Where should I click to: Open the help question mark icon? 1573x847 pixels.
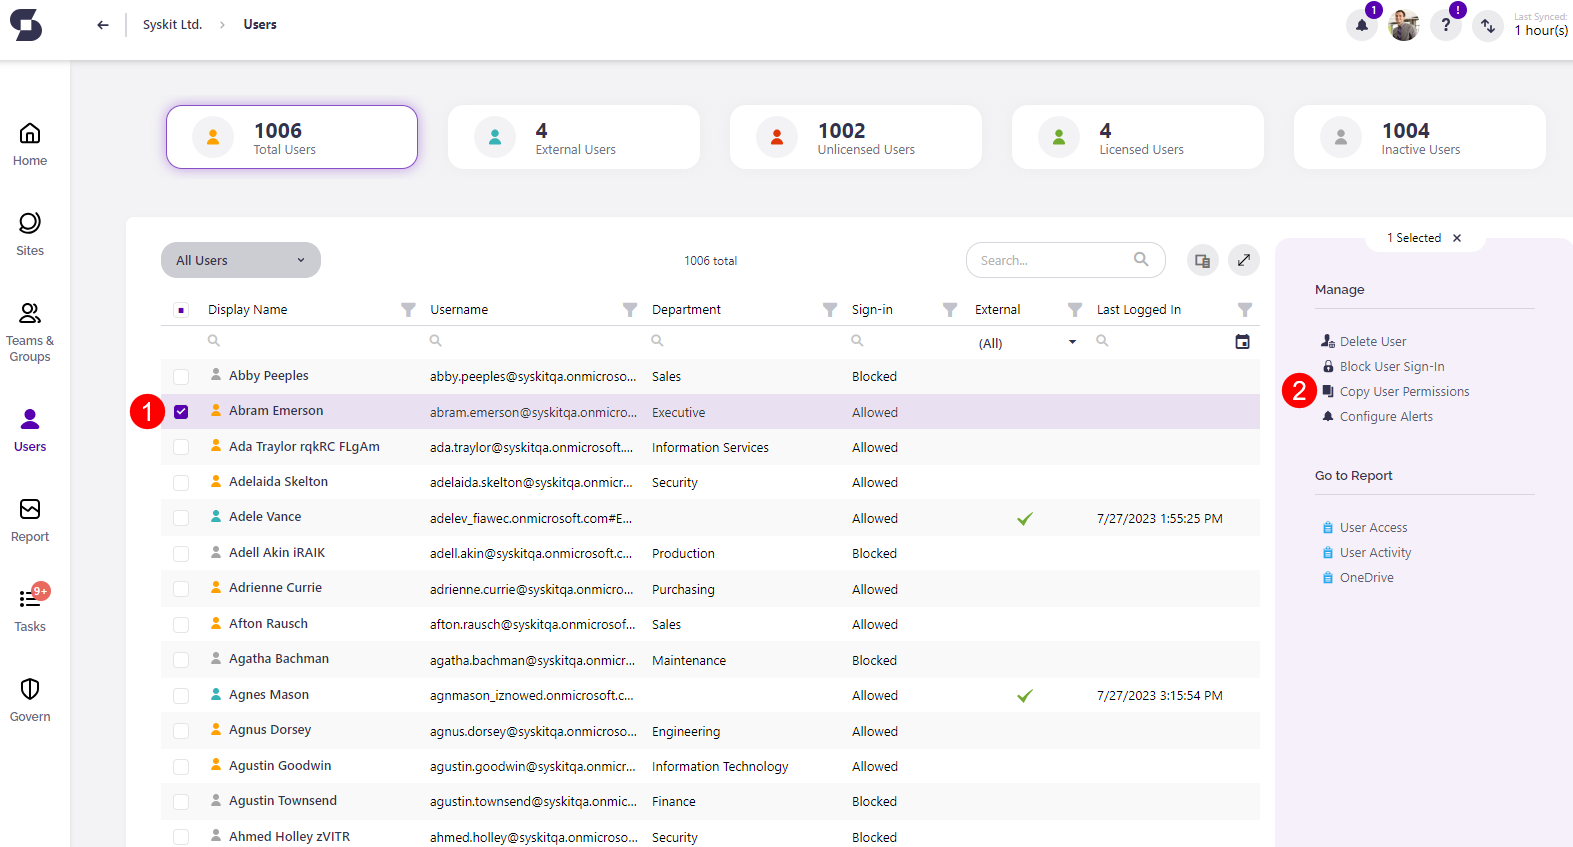[x=1446, y=25]
